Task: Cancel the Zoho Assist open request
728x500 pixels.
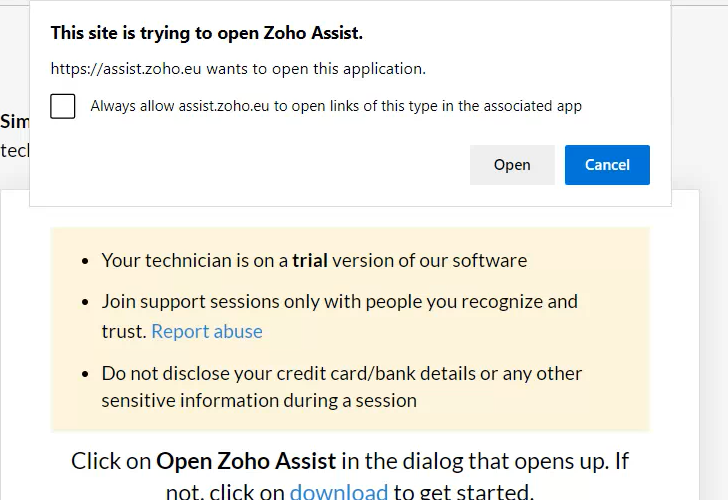Action: (607, 165)
